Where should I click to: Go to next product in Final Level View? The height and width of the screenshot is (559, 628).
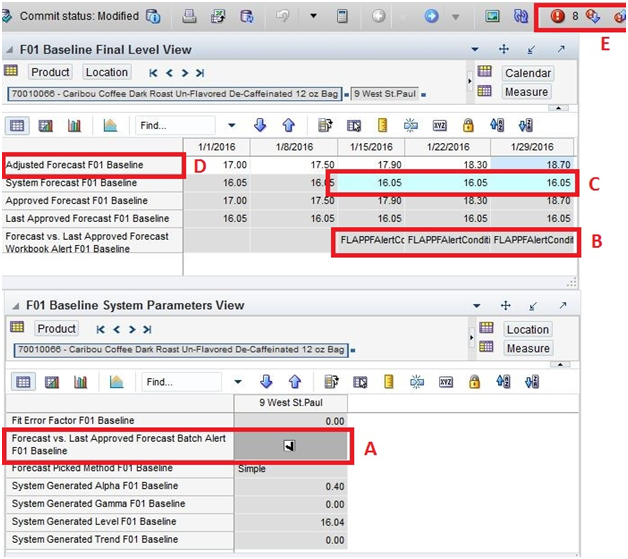point(185,73)
